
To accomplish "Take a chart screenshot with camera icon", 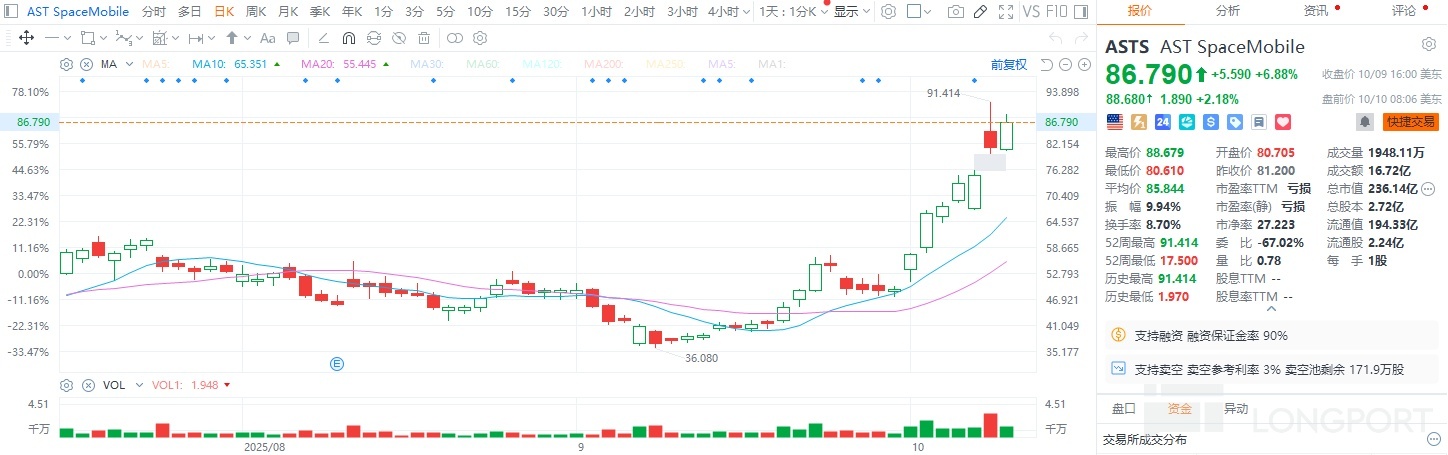I will (x=956, y=12).
